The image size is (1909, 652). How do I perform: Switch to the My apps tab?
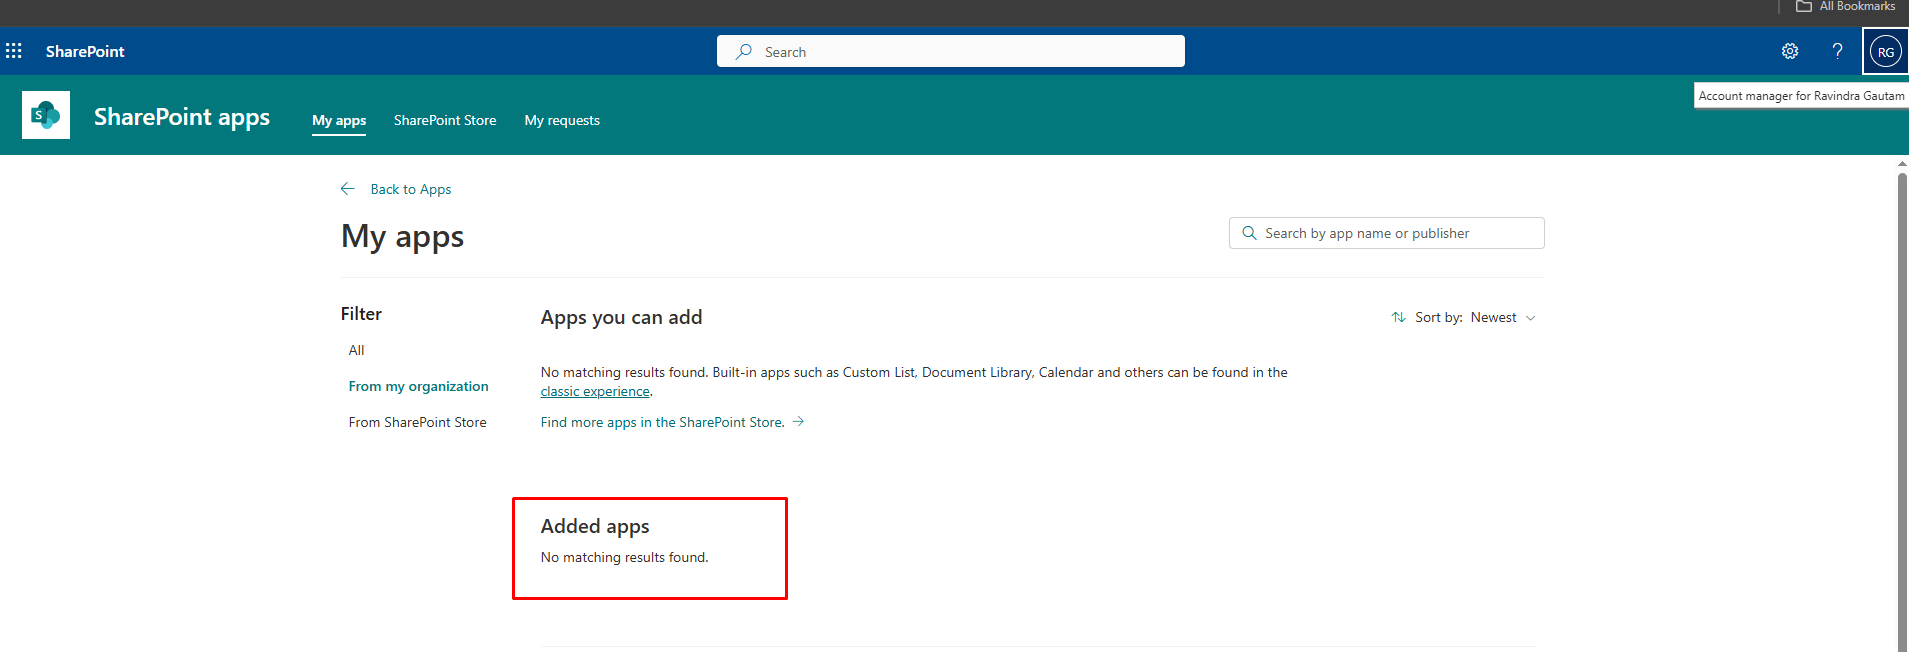click(x=339, y=120)
